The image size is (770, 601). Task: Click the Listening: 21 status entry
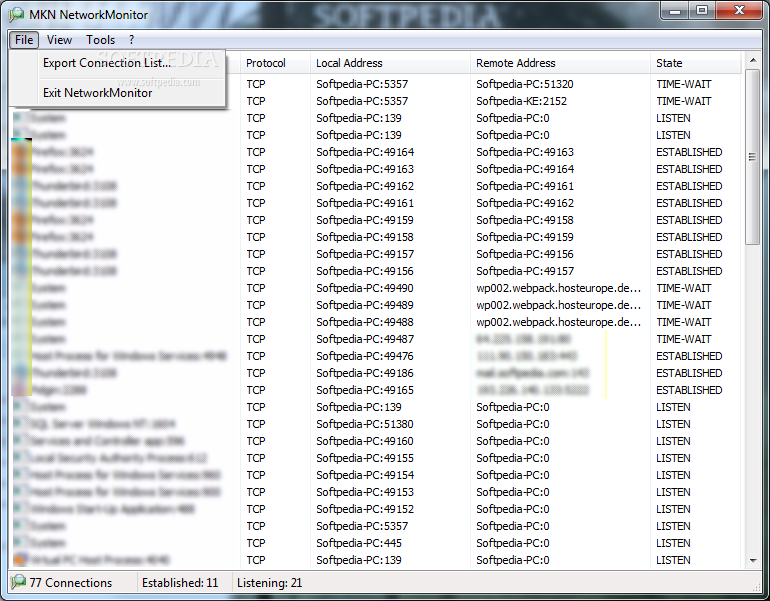pos(269,583)
